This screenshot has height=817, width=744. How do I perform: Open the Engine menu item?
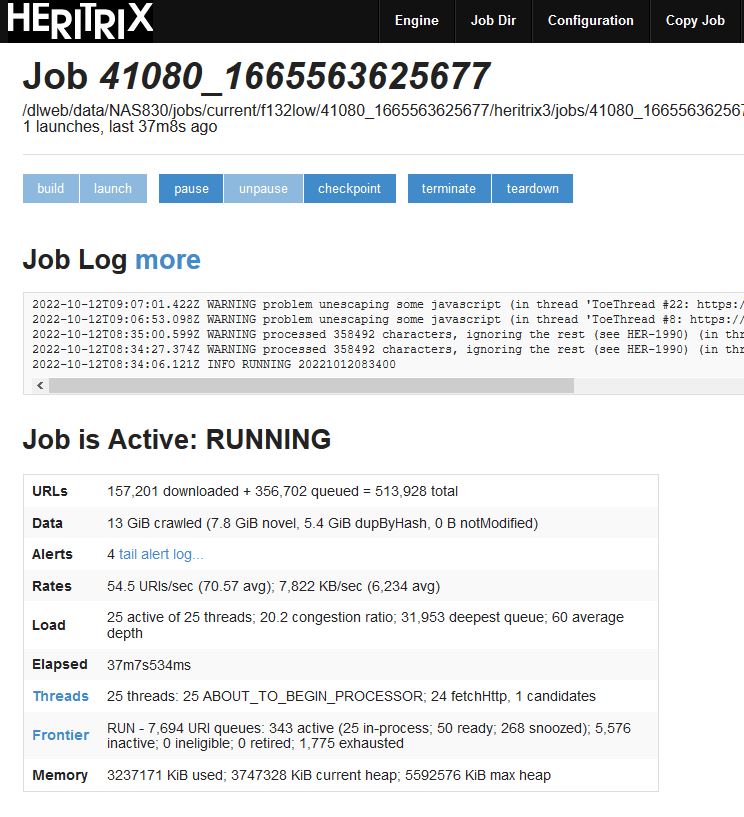[x=417, y=21]
